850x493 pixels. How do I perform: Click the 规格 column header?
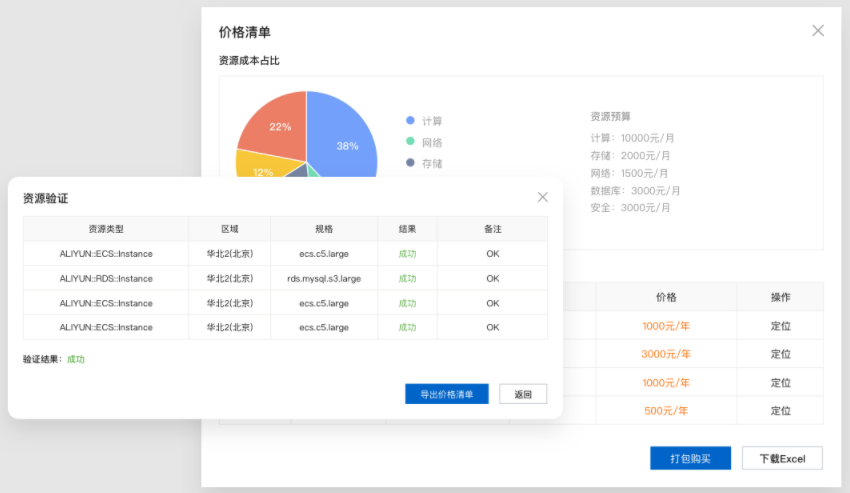(324, 229)
